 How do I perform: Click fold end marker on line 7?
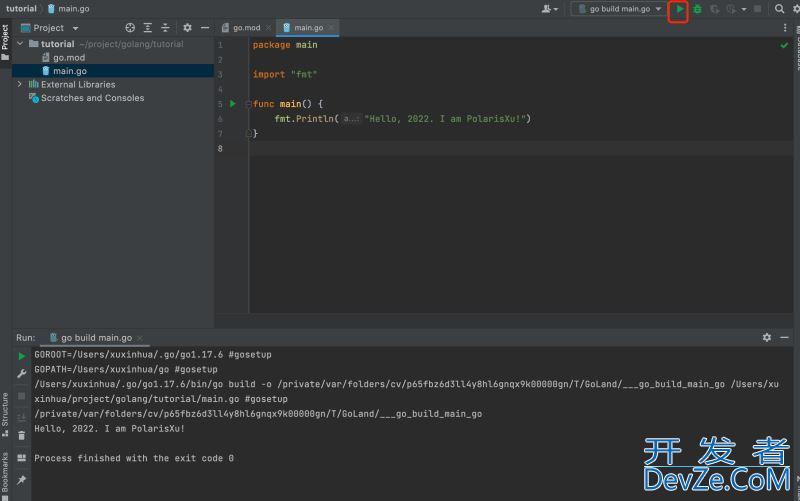248,134
